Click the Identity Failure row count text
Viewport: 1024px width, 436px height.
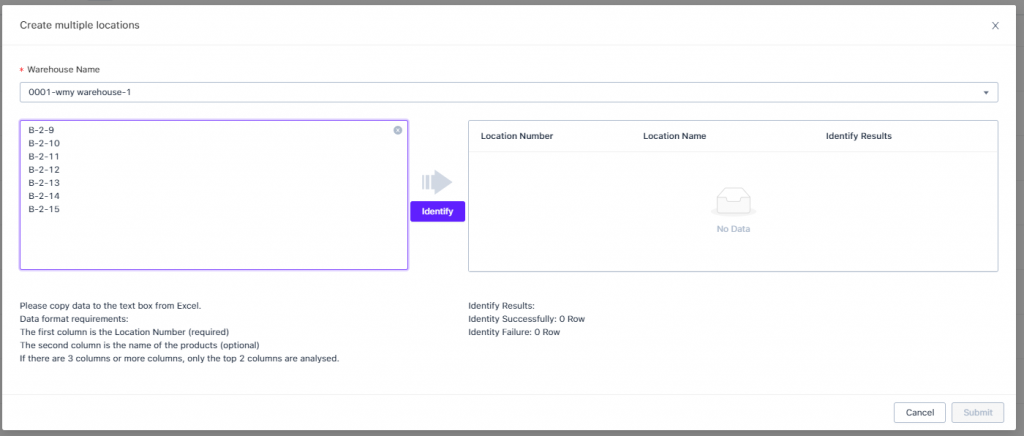click(x=514, y=332)
